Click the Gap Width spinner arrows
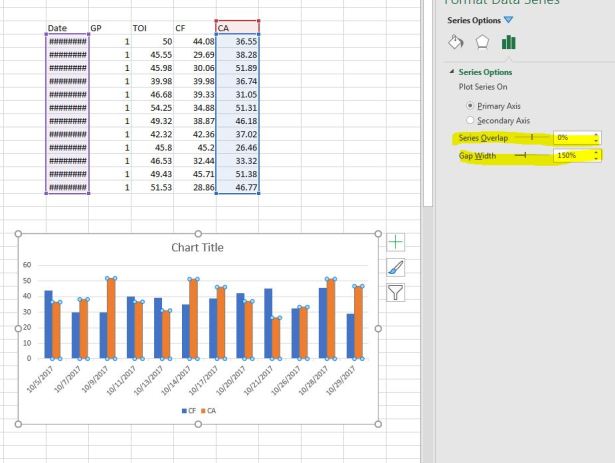615x463 pixels. [596, 156]
